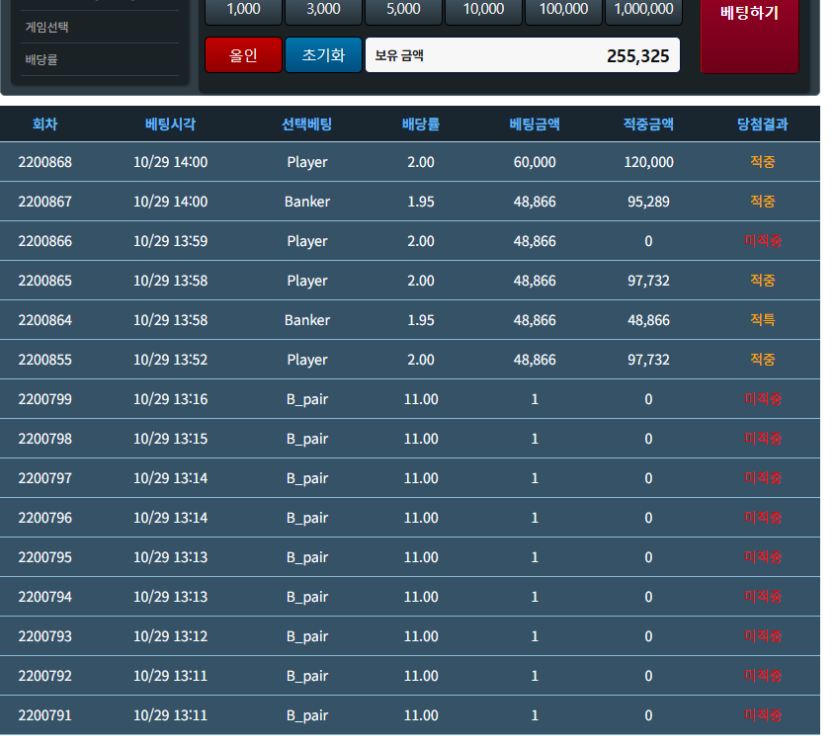Screen dimensions: 835x746
Task: Click the 당첨결과 column header
Action: (x=763, y=124)
